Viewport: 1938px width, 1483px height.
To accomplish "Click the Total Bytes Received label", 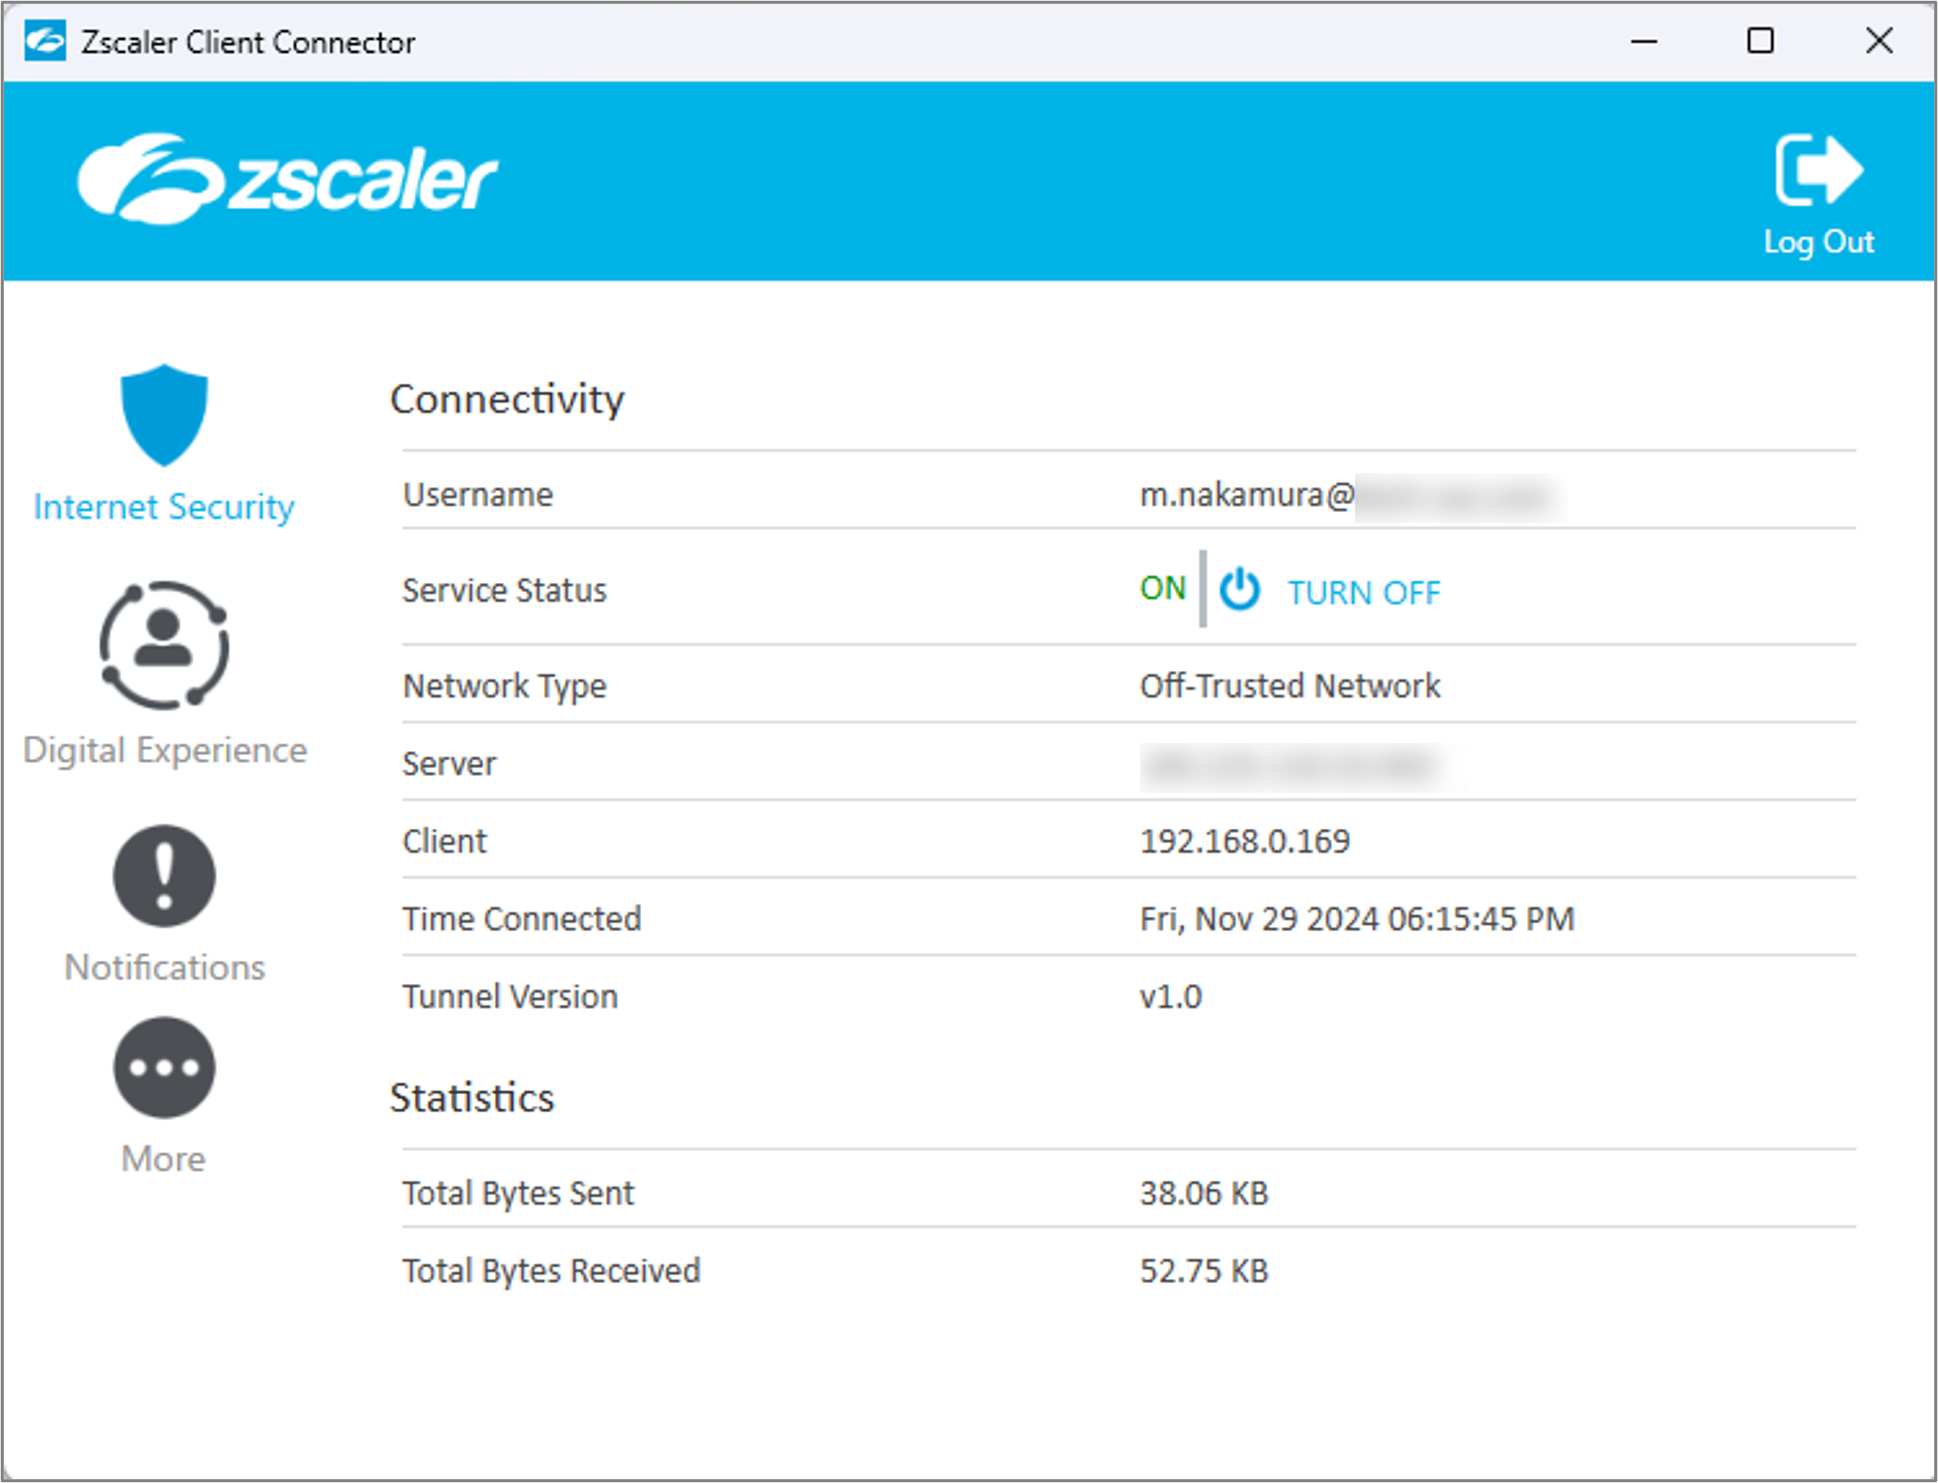I will [x=551, y=1271].
